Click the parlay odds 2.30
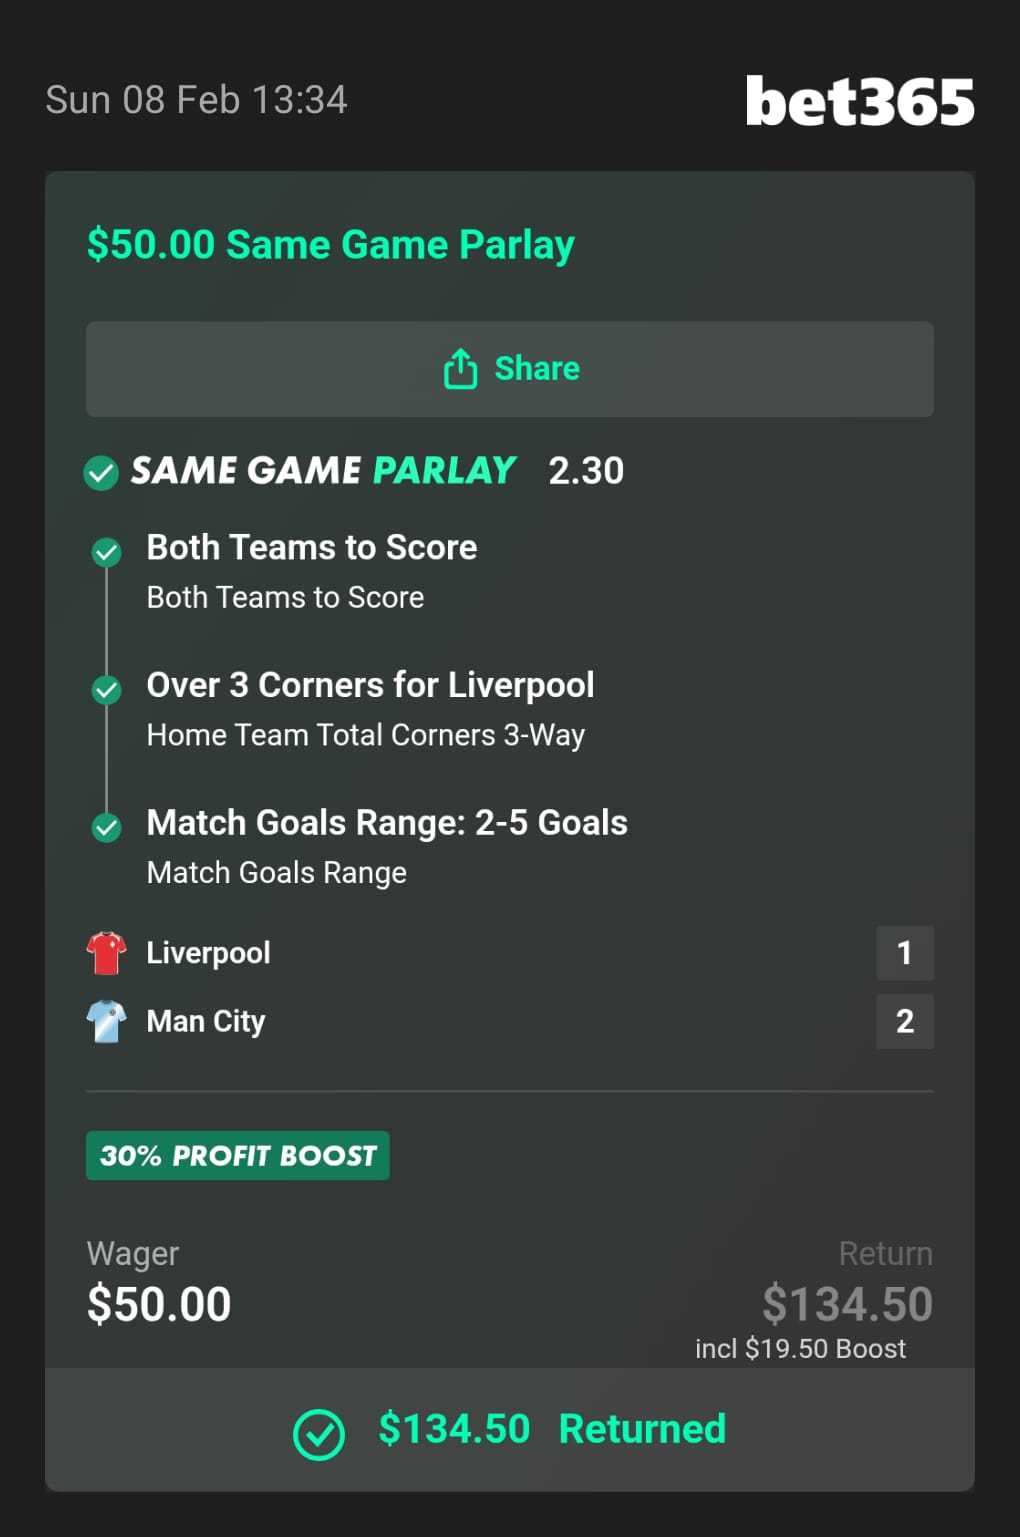 coord(586,471)
